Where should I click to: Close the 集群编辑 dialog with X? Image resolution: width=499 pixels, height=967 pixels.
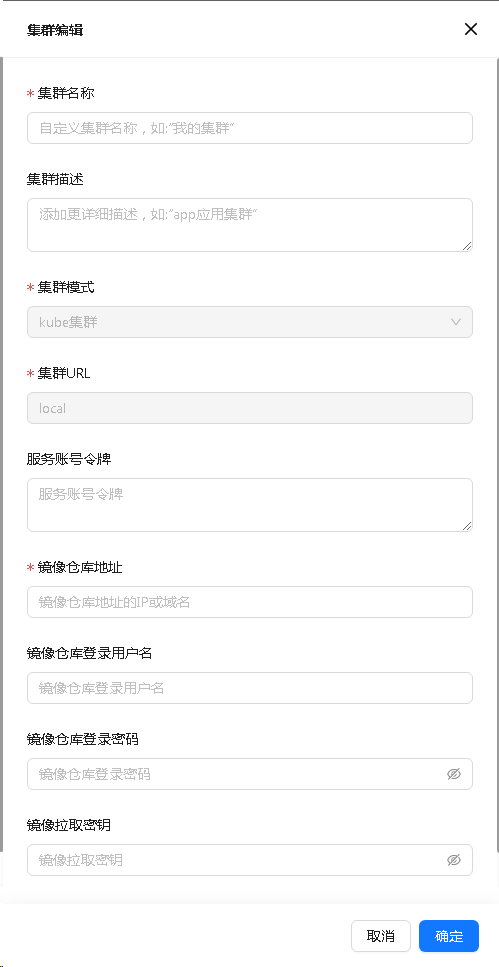pyautogui.click(x=471, y=29)
